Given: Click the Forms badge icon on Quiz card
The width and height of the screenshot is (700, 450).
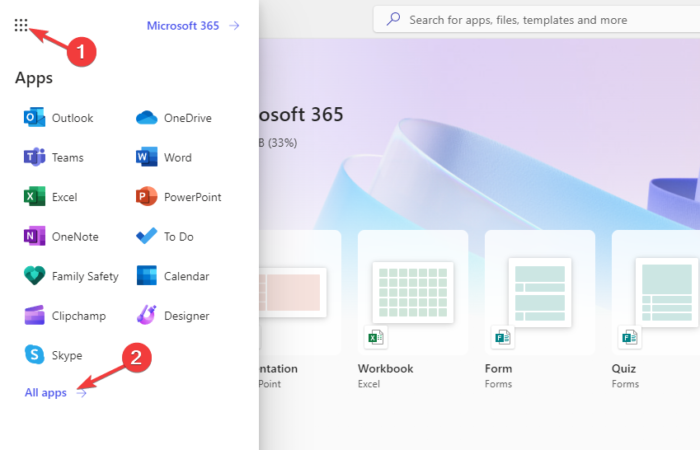Looking at the screenshot, I should click(629, 337).
